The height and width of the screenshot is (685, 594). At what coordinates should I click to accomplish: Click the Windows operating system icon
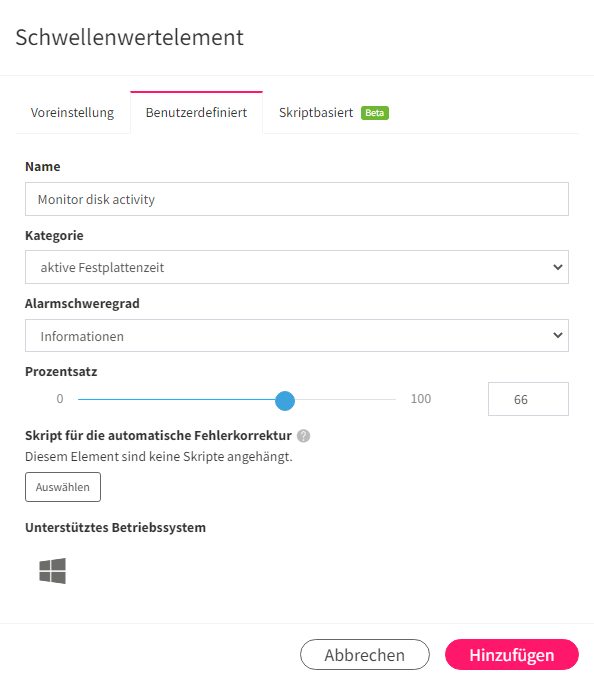point(52,571)
